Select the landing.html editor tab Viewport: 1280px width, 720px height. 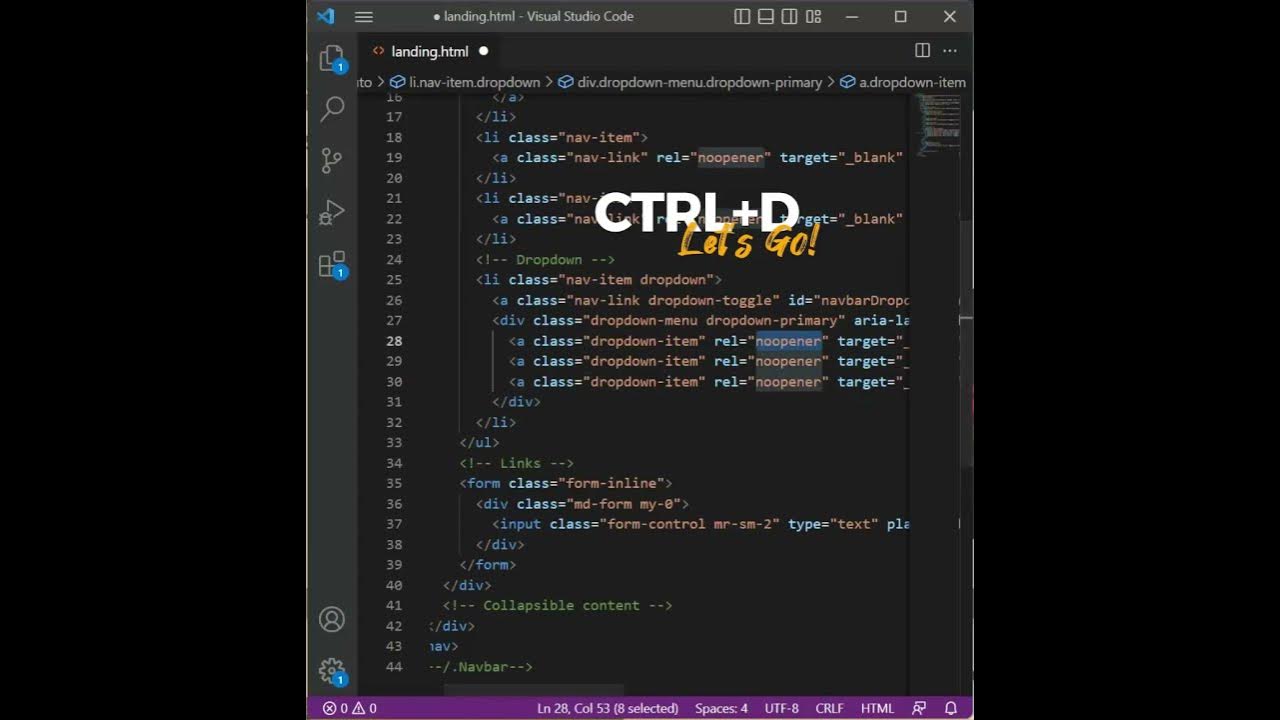(429, 51)
